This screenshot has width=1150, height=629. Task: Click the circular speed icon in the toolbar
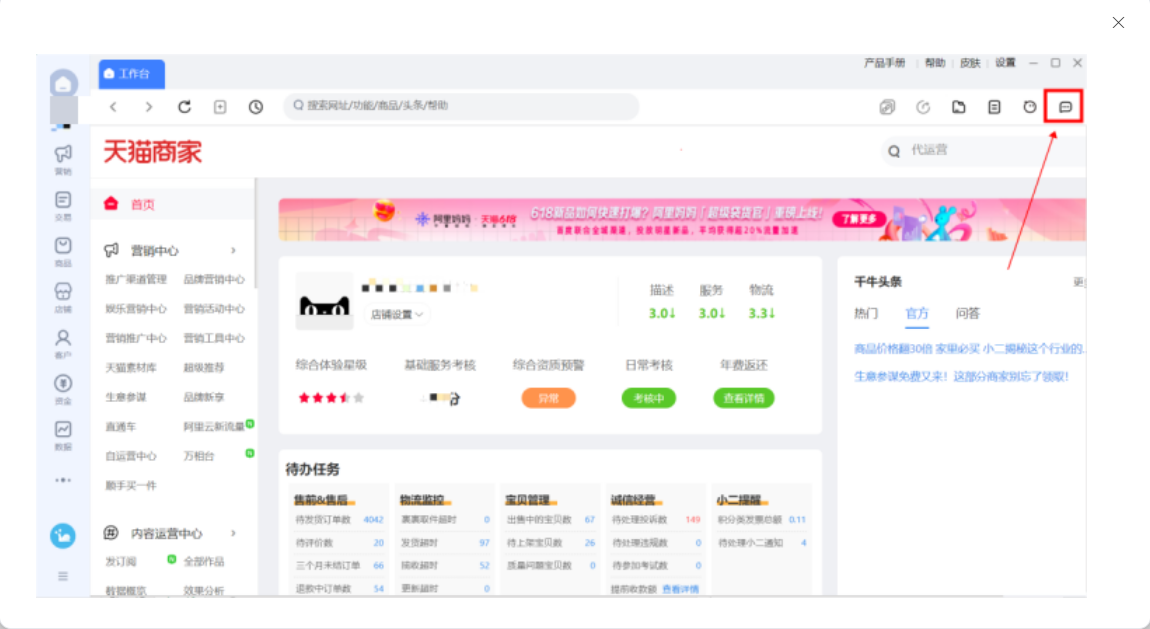click(x=923, y=107)
